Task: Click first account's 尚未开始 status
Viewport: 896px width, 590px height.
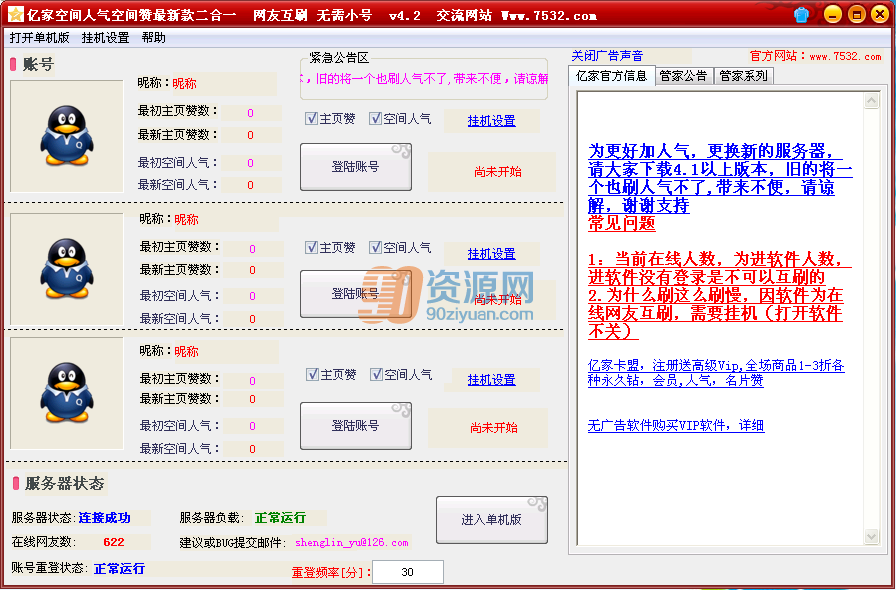Action: pos(498,172)
